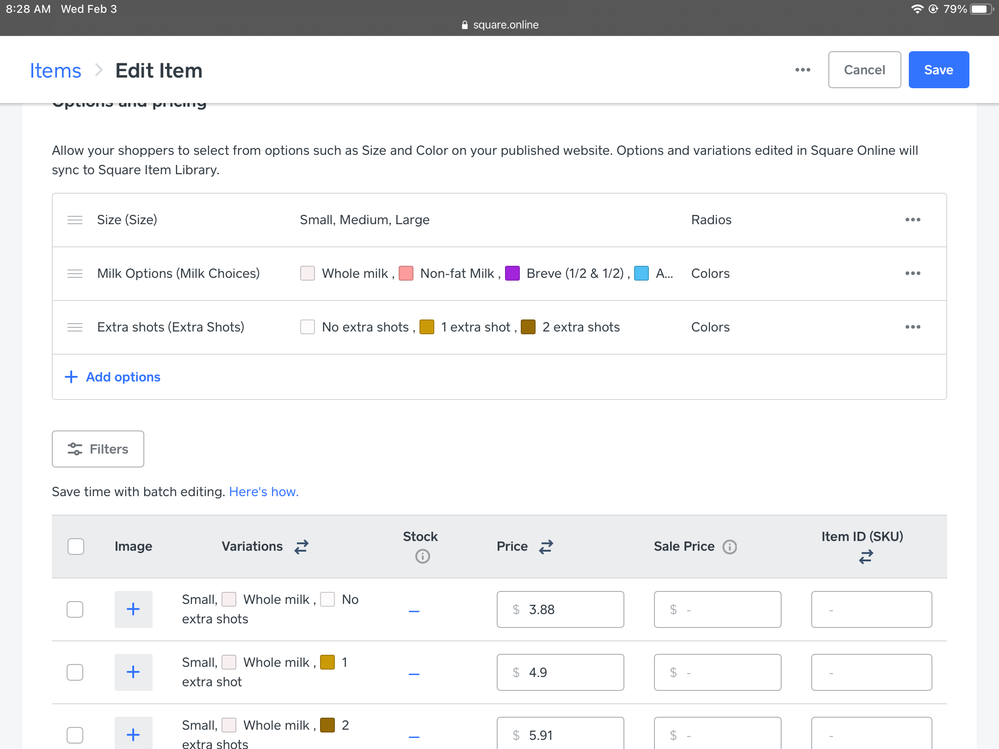Screen dimensions: 999x749
Task: Open more actions for Extra shots option
Action: (x=912, y=327)
